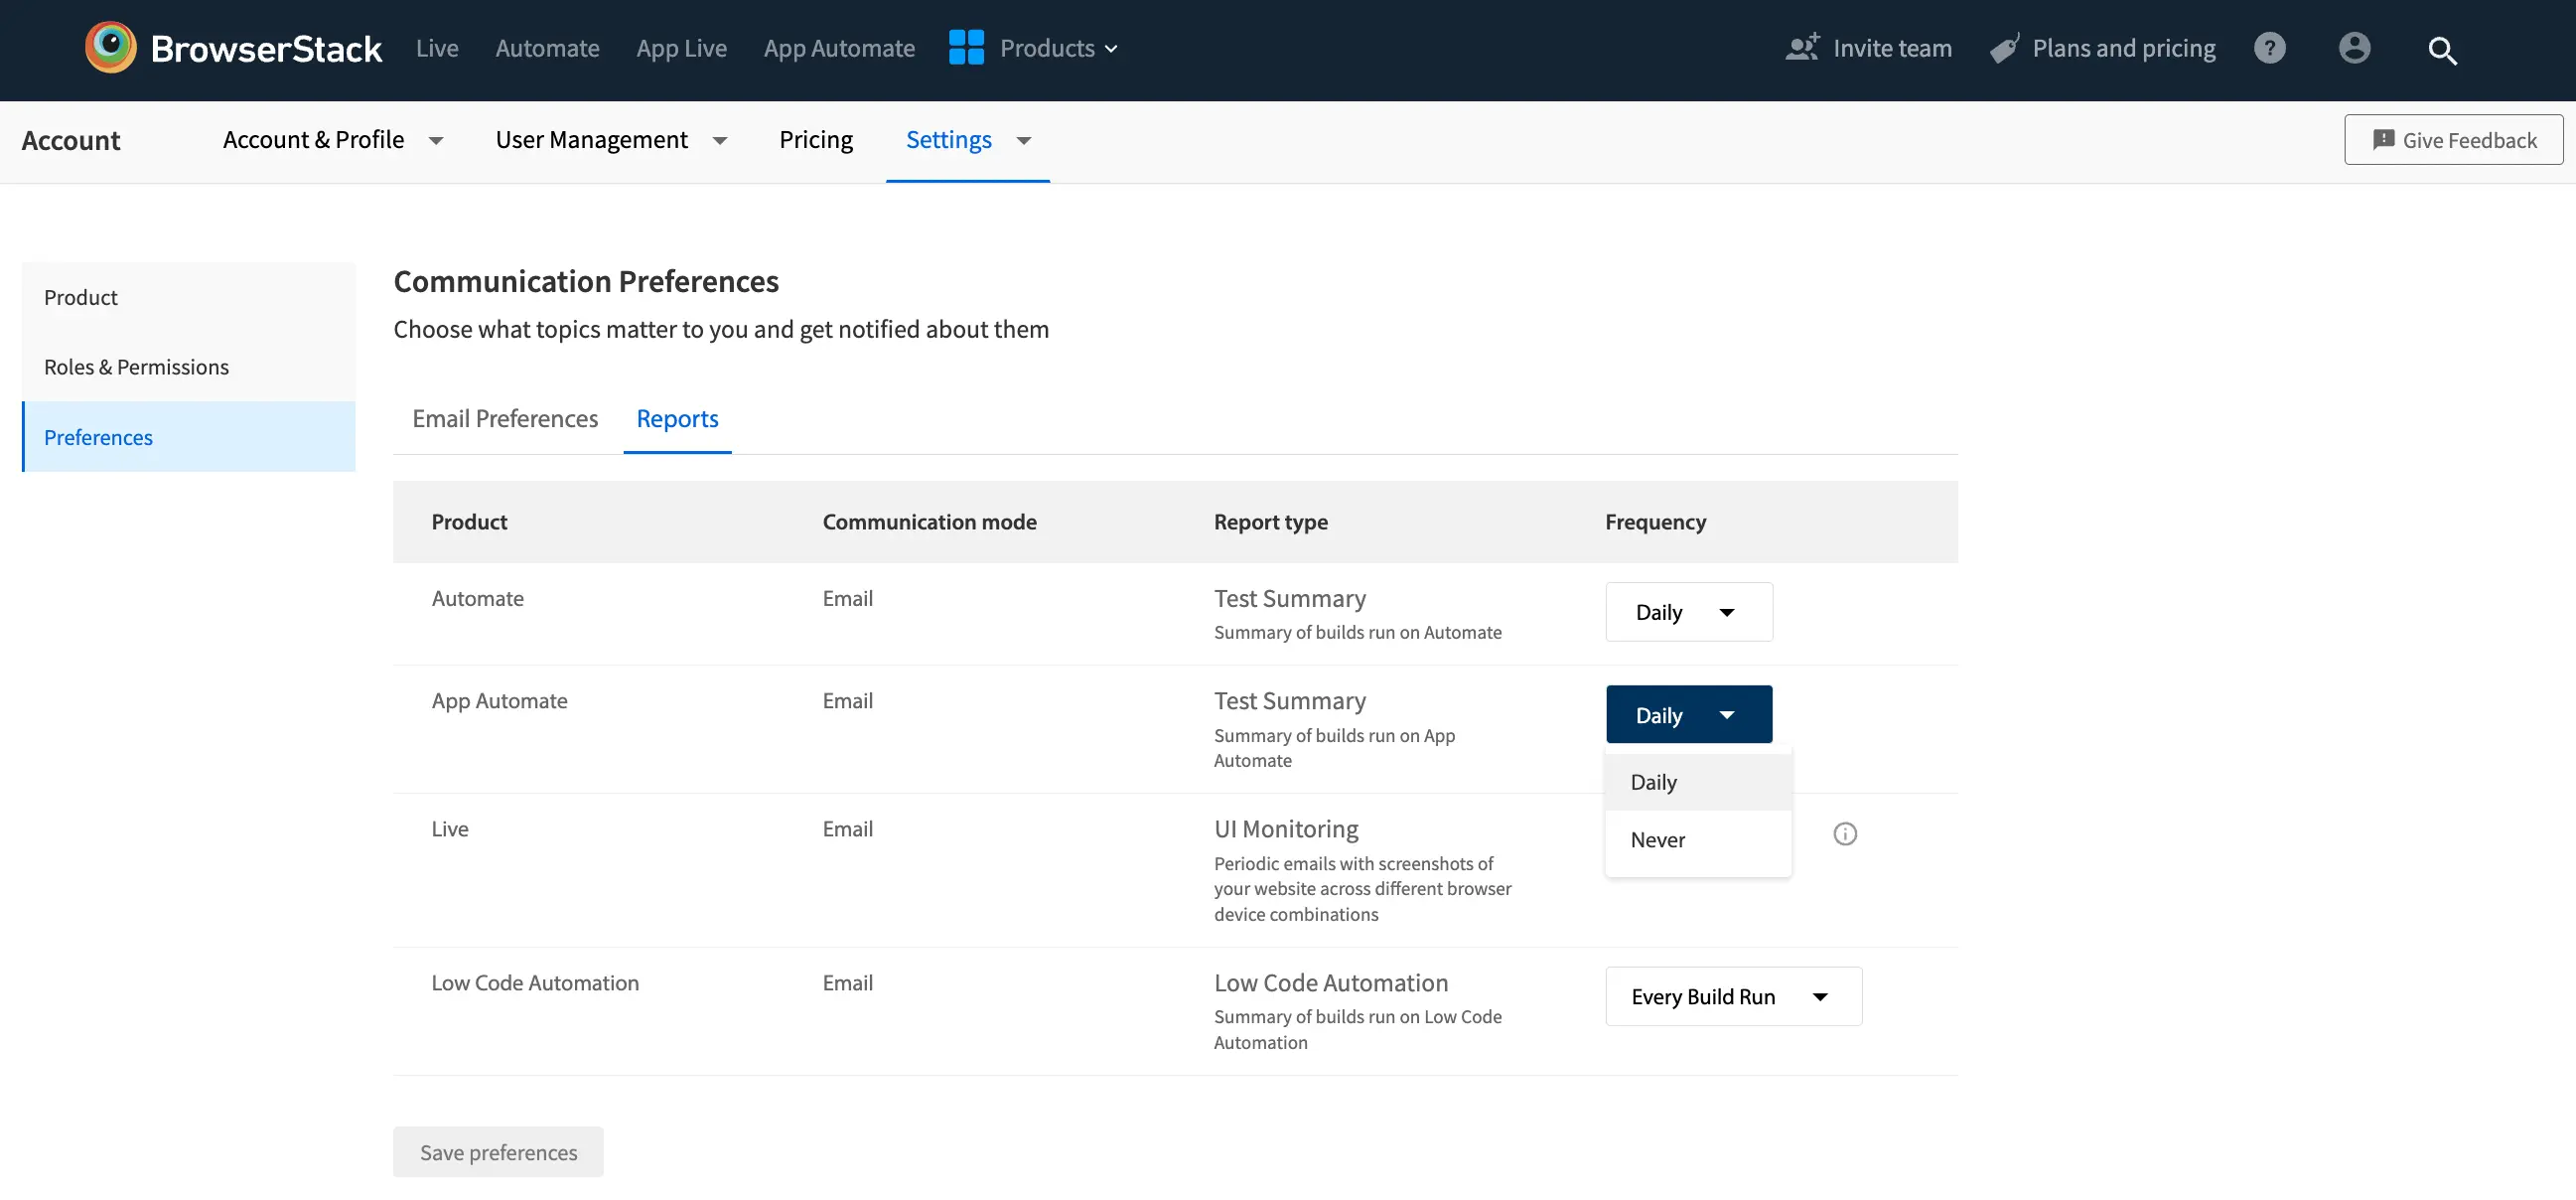Open the Products grid menu icon
This screenshot has width=2576, height=1200.
[x=966, y=47]
